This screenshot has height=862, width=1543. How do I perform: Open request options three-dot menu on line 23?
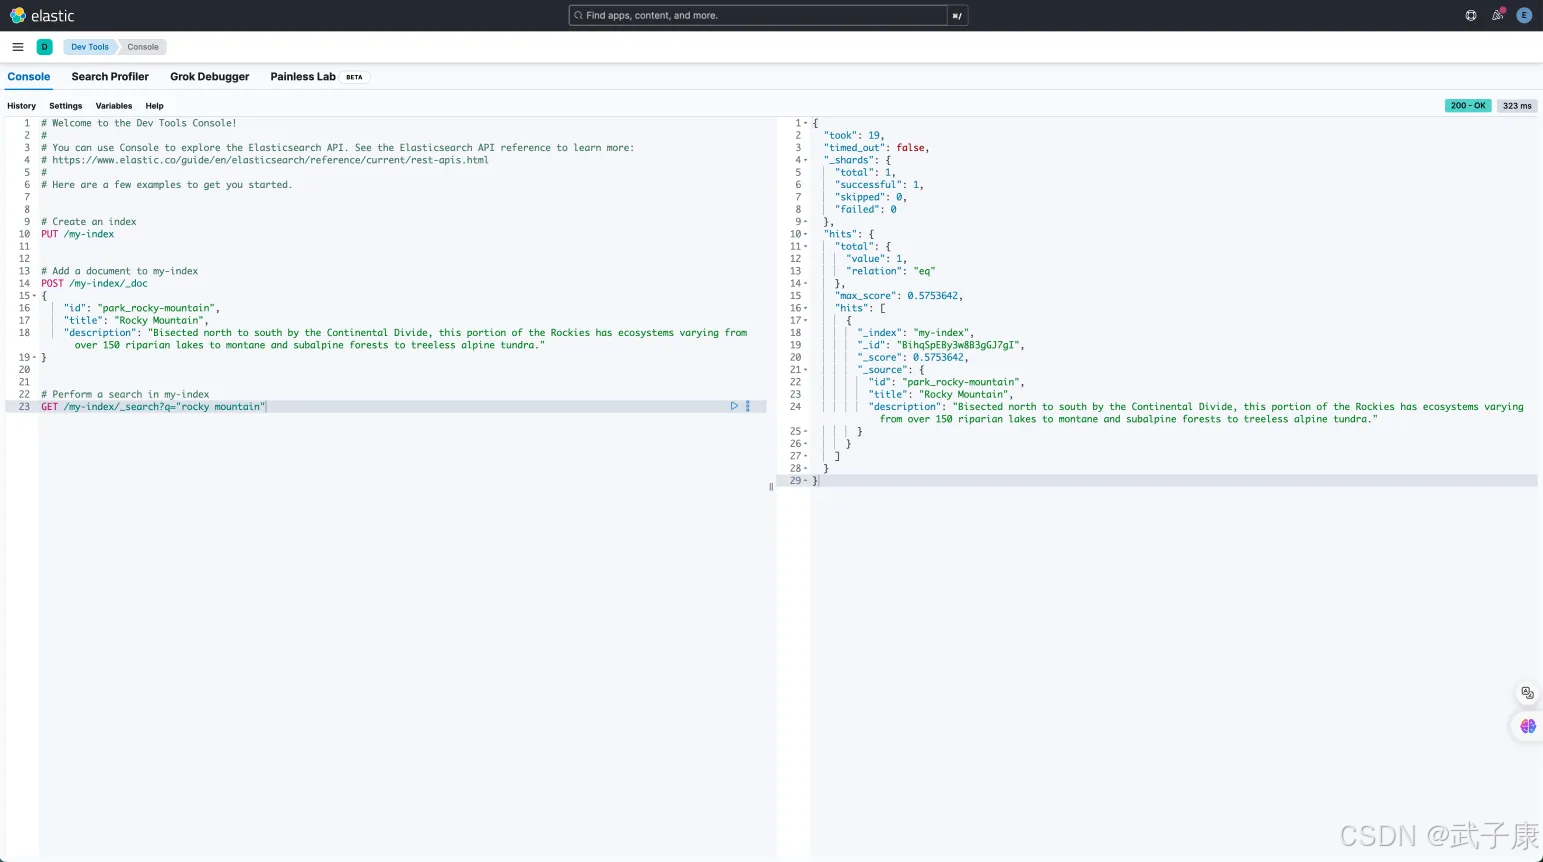pyautogui.click(x=748, y=406)
